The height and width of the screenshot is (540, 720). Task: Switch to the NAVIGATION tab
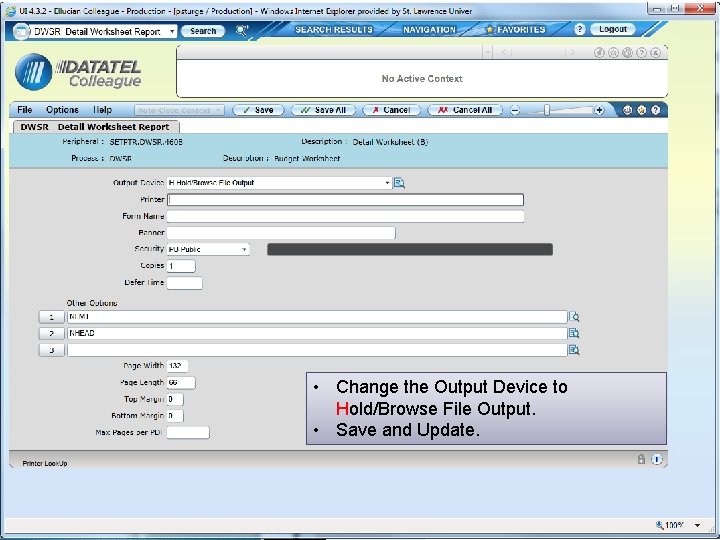429,30
